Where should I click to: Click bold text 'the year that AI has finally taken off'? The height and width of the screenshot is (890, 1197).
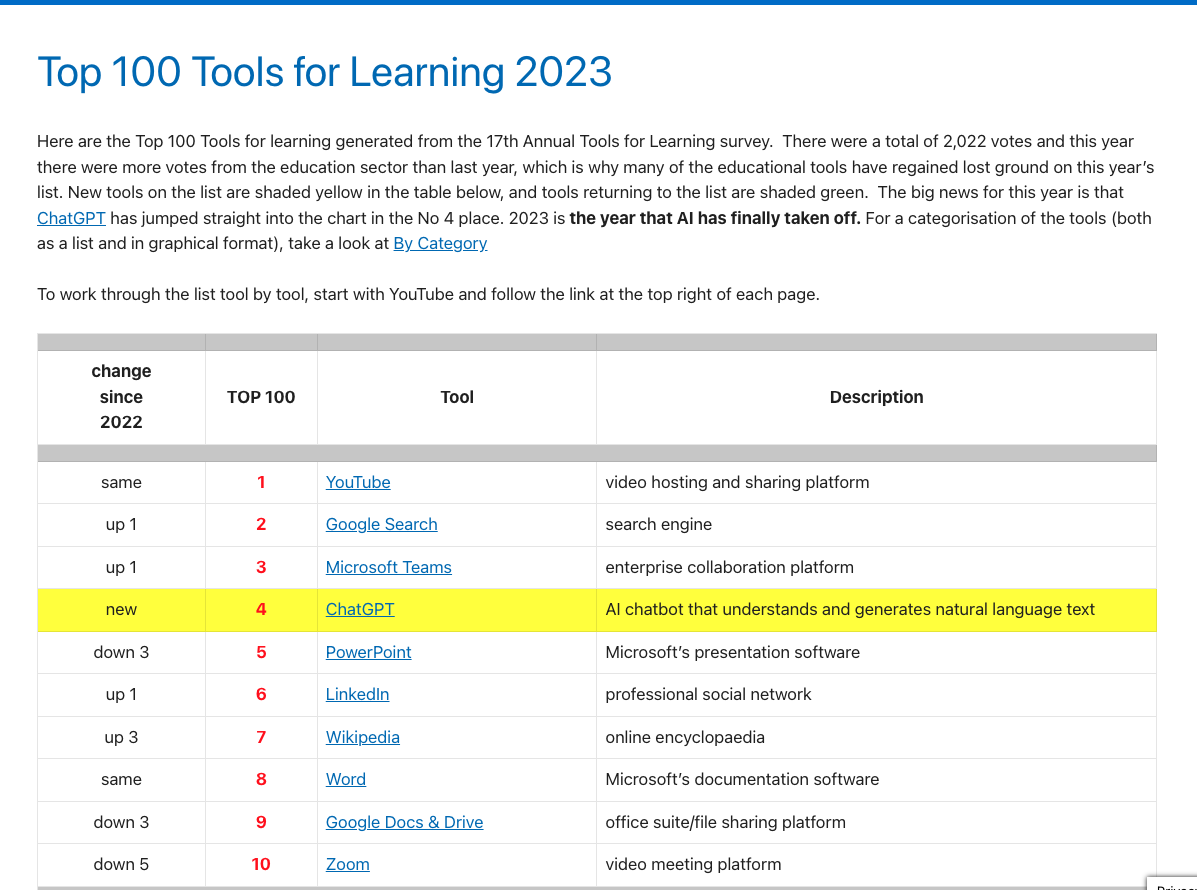(715, 218)
